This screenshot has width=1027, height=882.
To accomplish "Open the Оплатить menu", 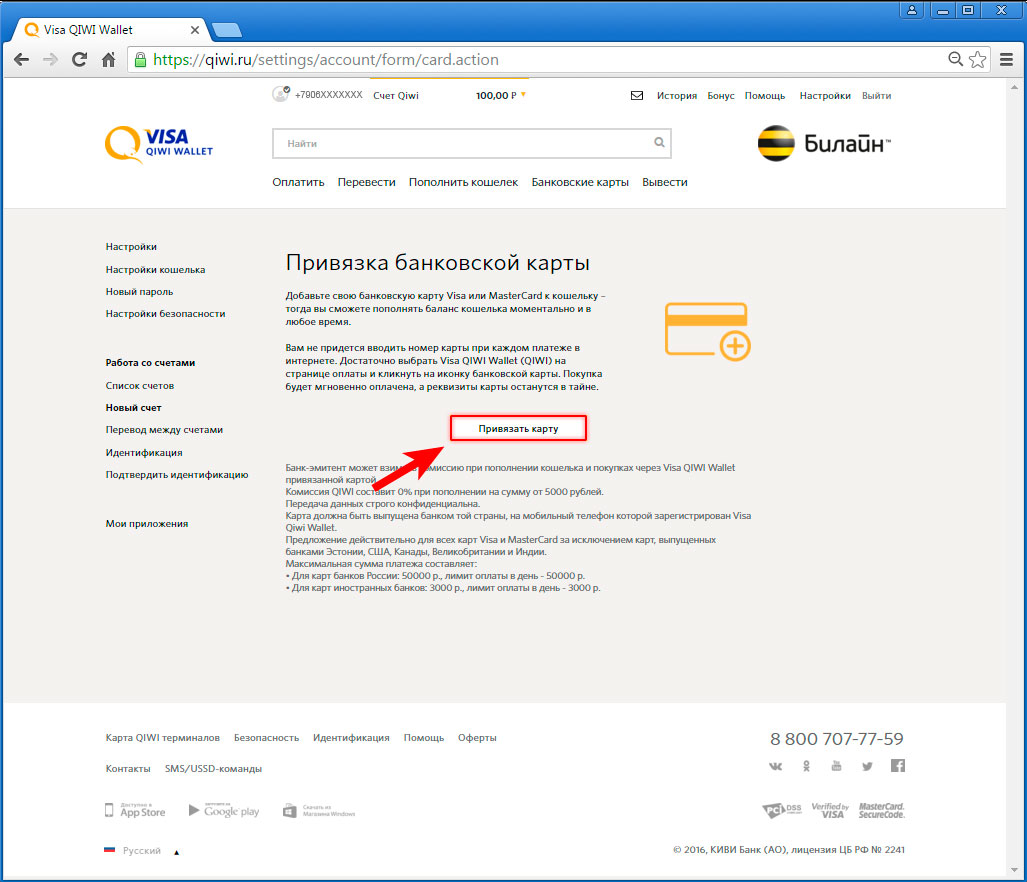I will pos(298,182).
